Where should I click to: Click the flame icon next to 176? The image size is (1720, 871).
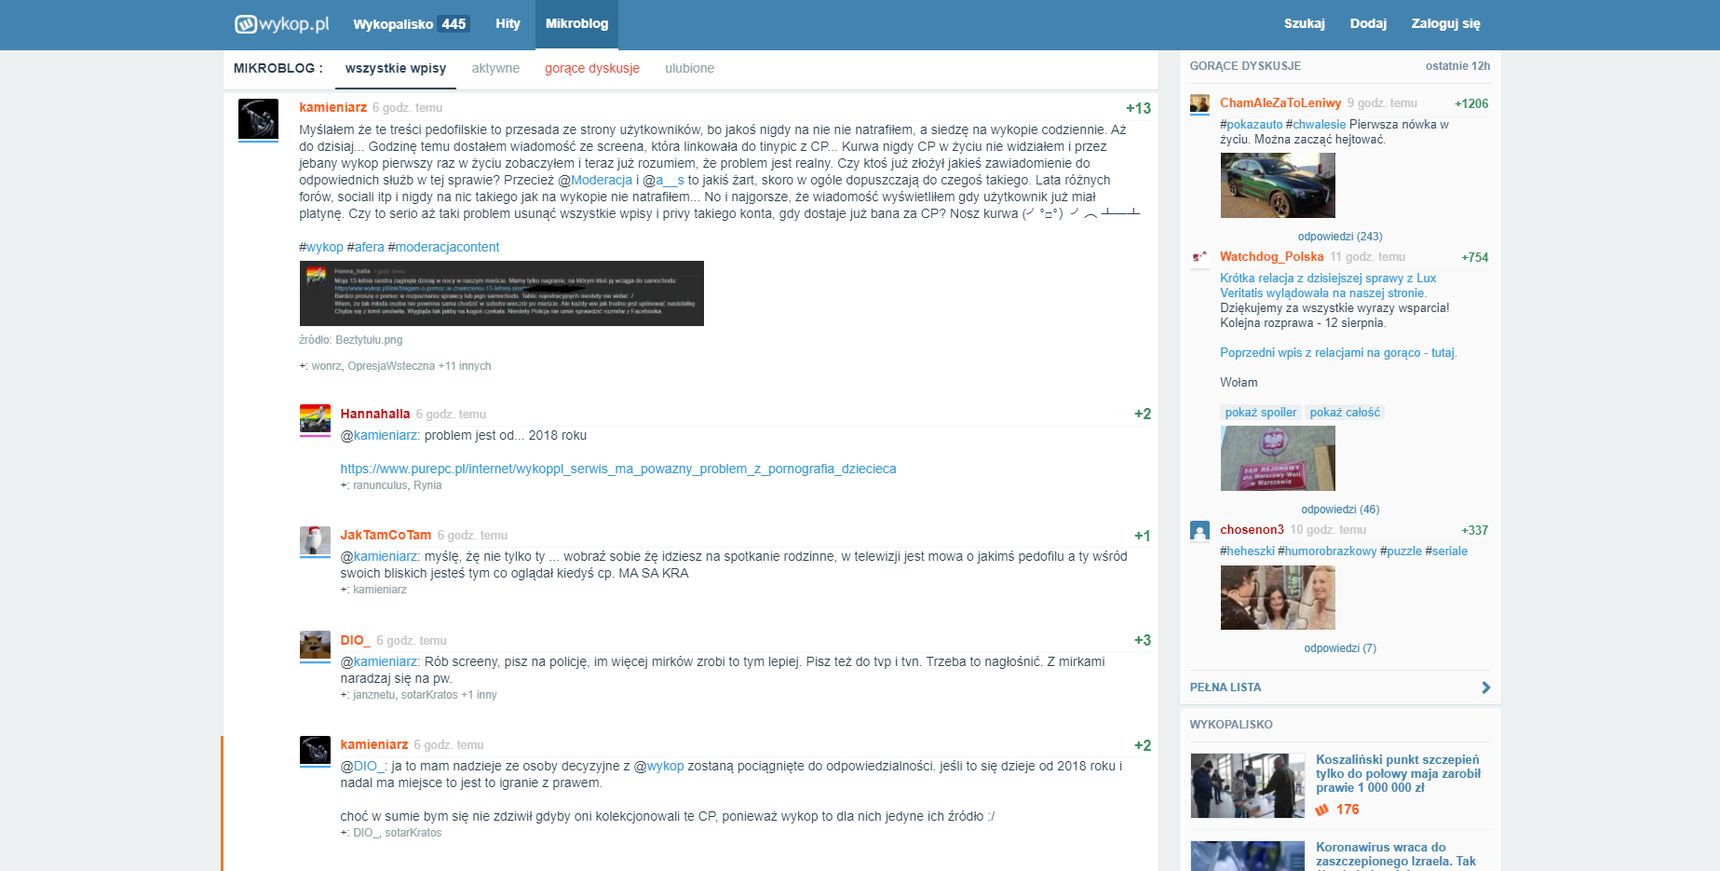(x=1322, y=810)
